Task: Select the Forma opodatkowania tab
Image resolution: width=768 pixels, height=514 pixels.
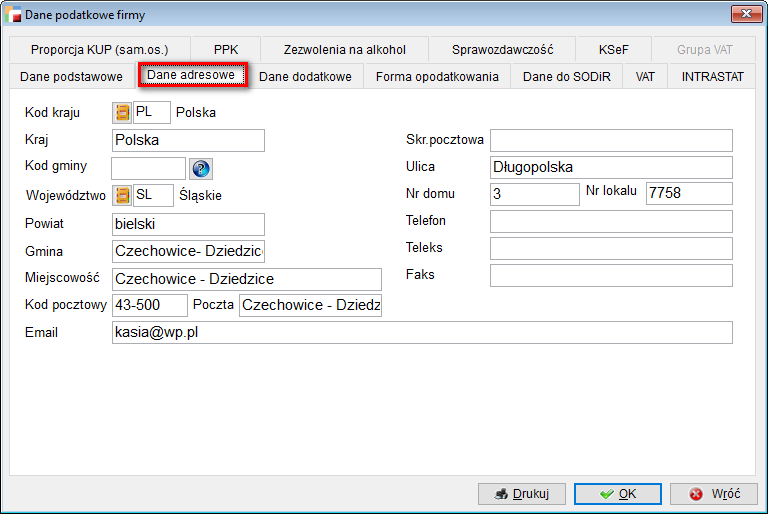Action: click(437, 77)
